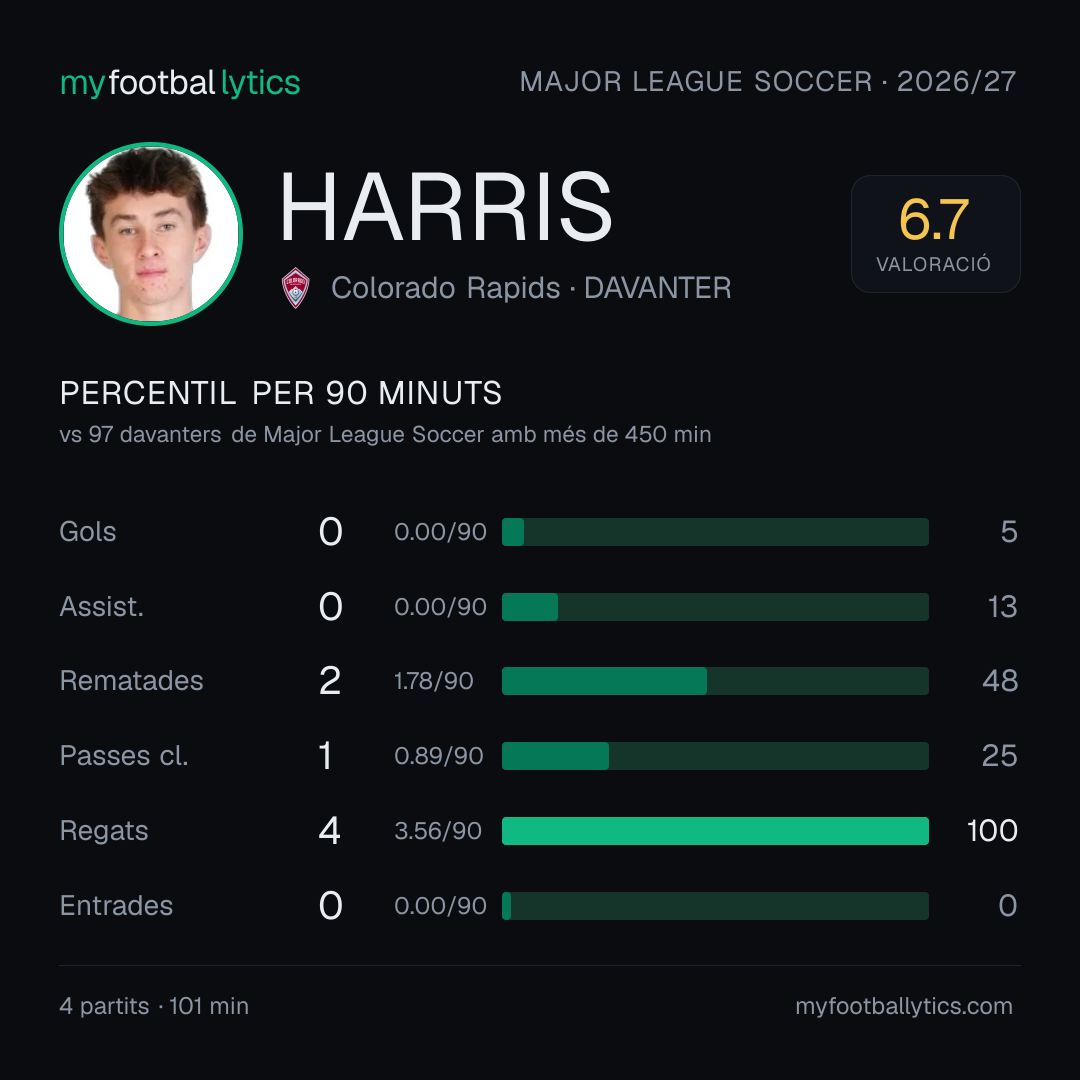
Task: Click the Entrades percentile bar
Action: point(715,906)
